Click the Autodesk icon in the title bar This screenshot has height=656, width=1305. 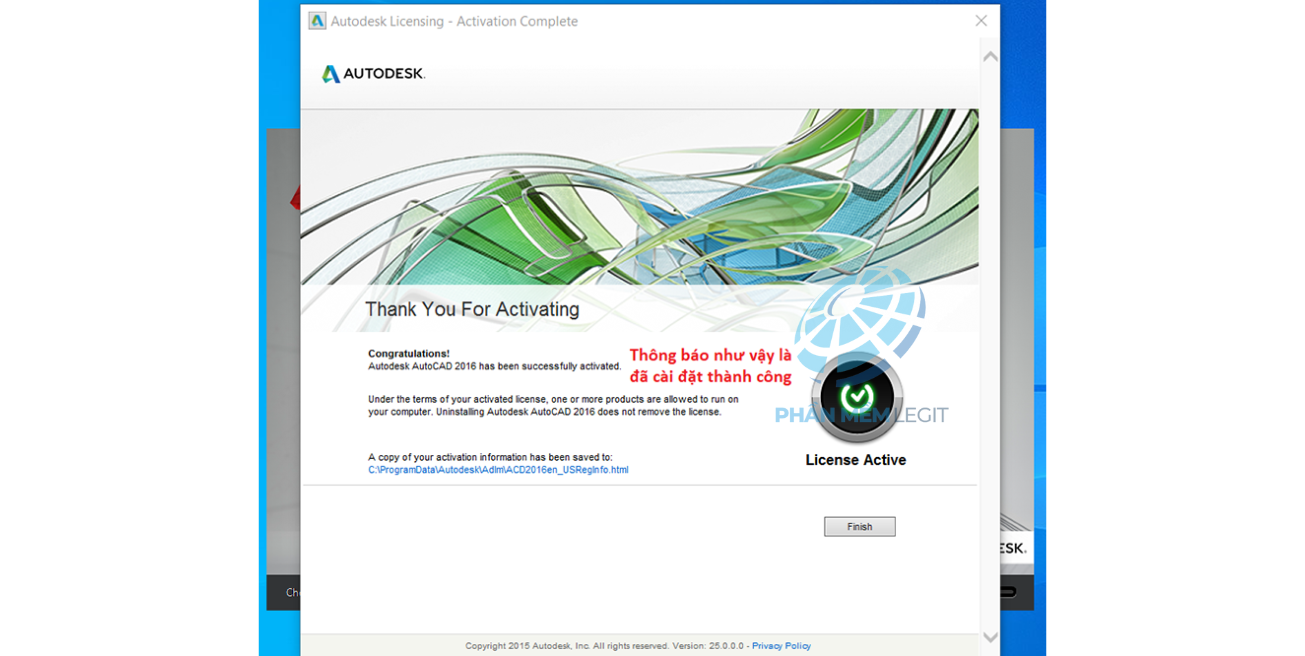[317, 21]
